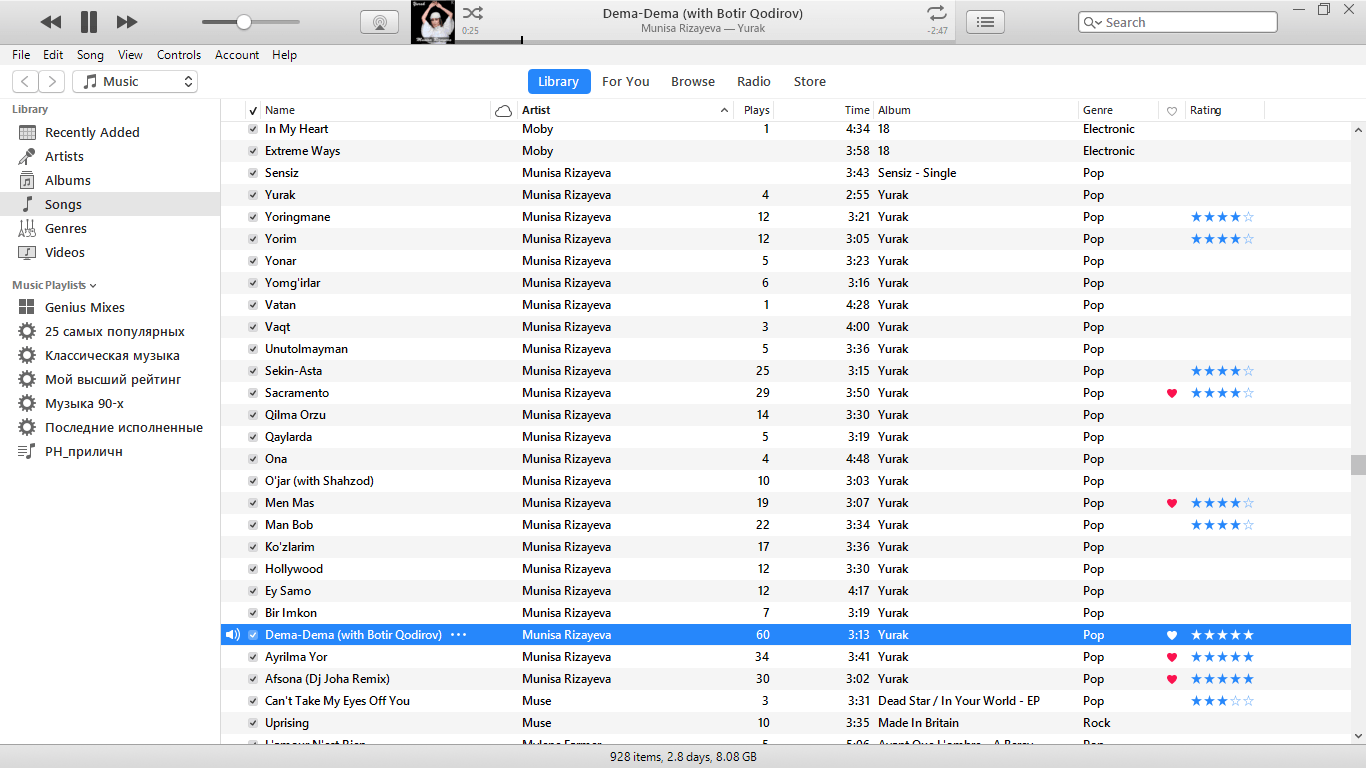Uncheck the Sensiz song checkbox
This screenshot has height=768, width=1366.
point(253,173)
